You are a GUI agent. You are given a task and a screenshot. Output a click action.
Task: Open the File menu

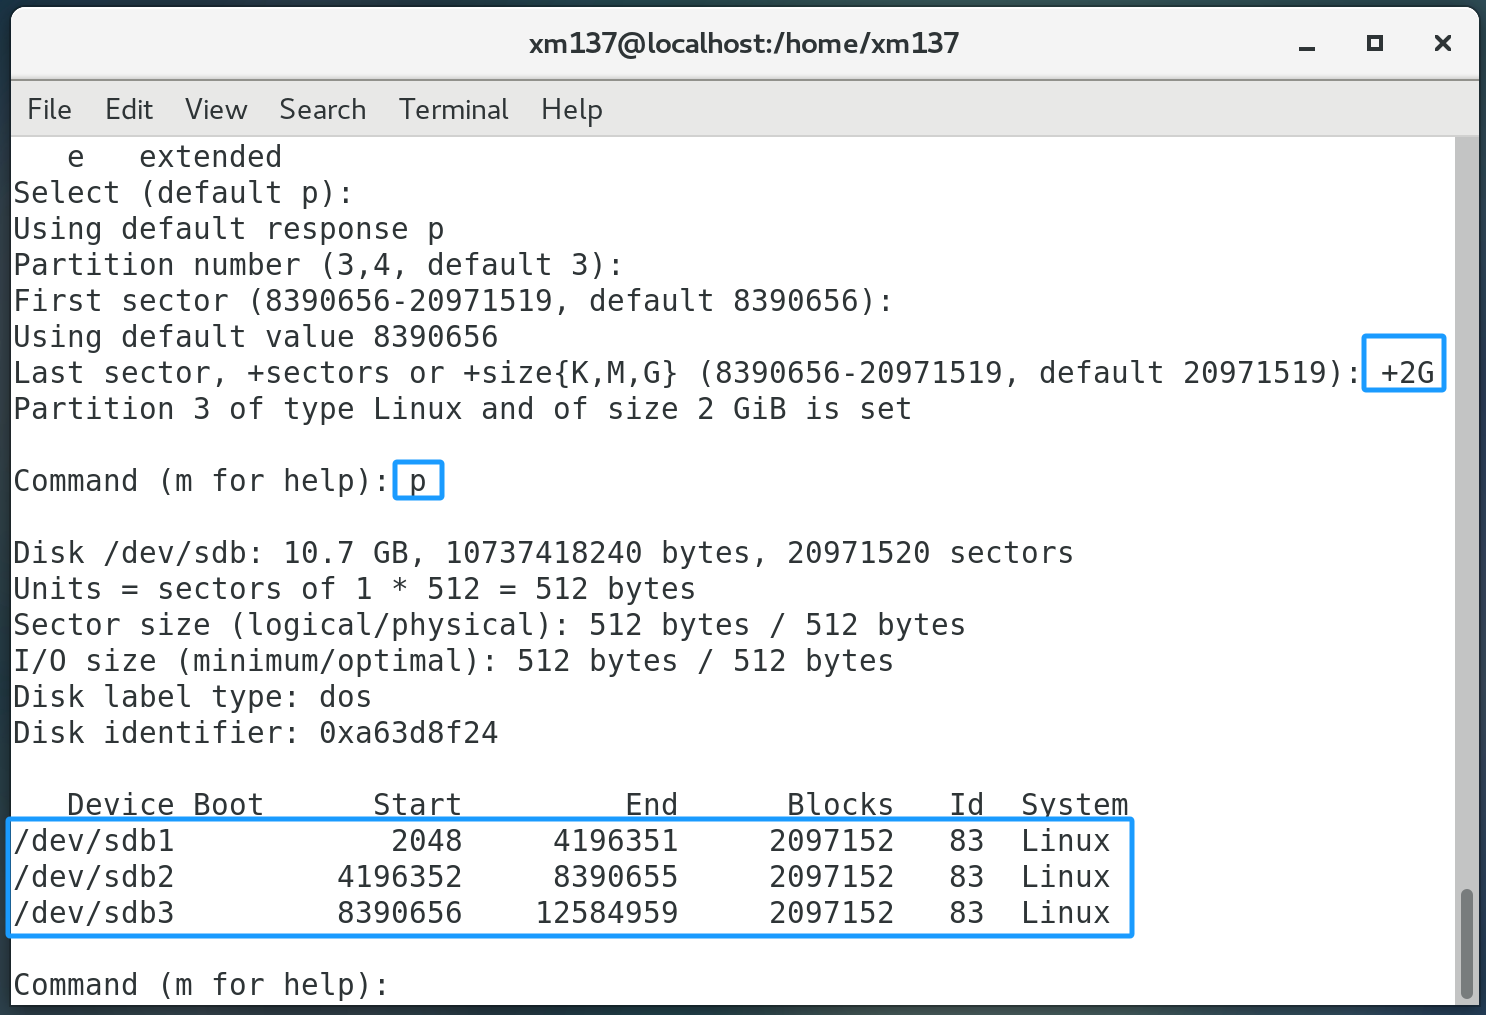(49, 109)
